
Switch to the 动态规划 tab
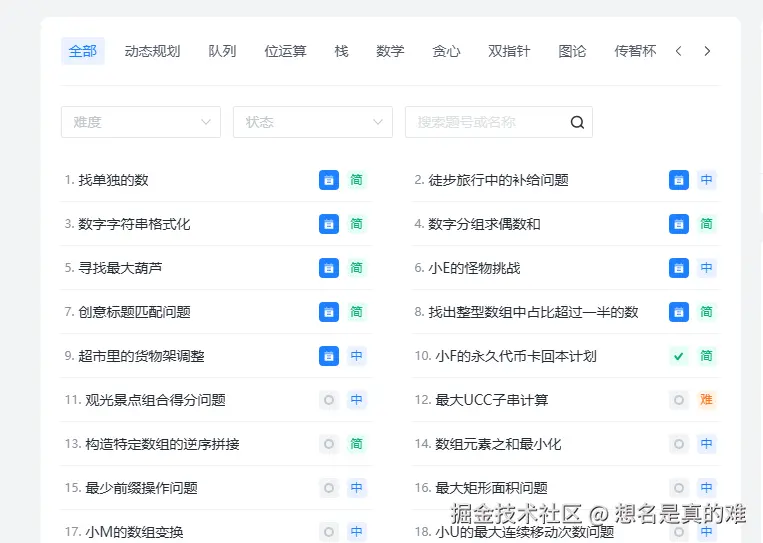coord(152,51)
